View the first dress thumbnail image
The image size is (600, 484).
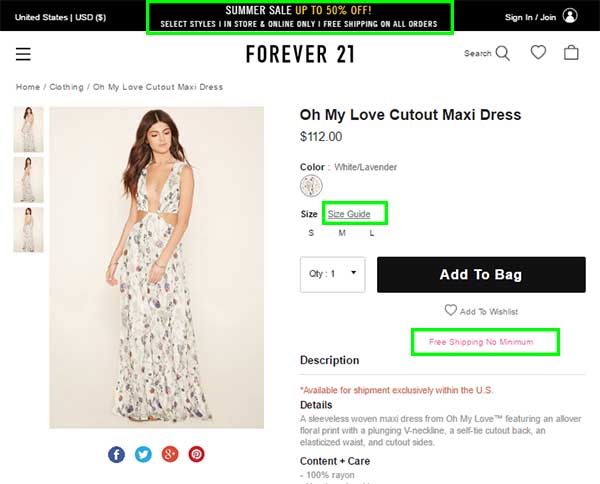pyautogui.click(x=28, y=129)
